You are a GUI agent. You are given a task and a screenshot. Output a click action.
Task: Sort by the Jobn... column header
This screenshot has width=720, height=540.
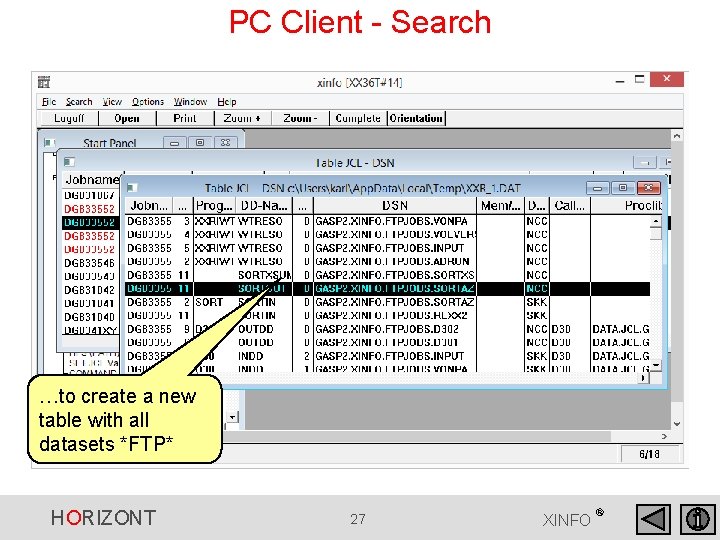click(149, 206)
